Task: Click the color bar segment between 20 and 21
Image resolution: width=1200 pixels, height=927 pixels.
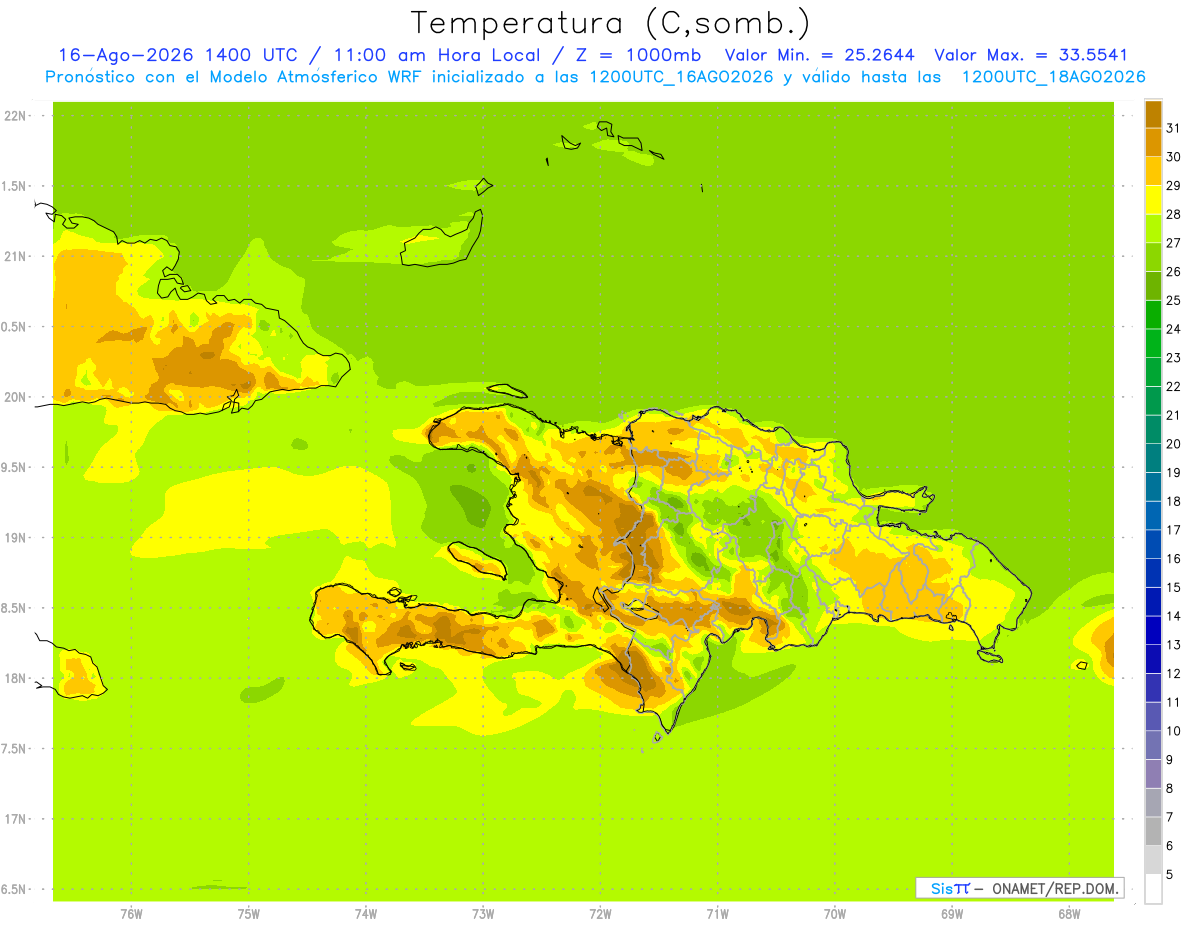Action: (x=1153, y=429)
